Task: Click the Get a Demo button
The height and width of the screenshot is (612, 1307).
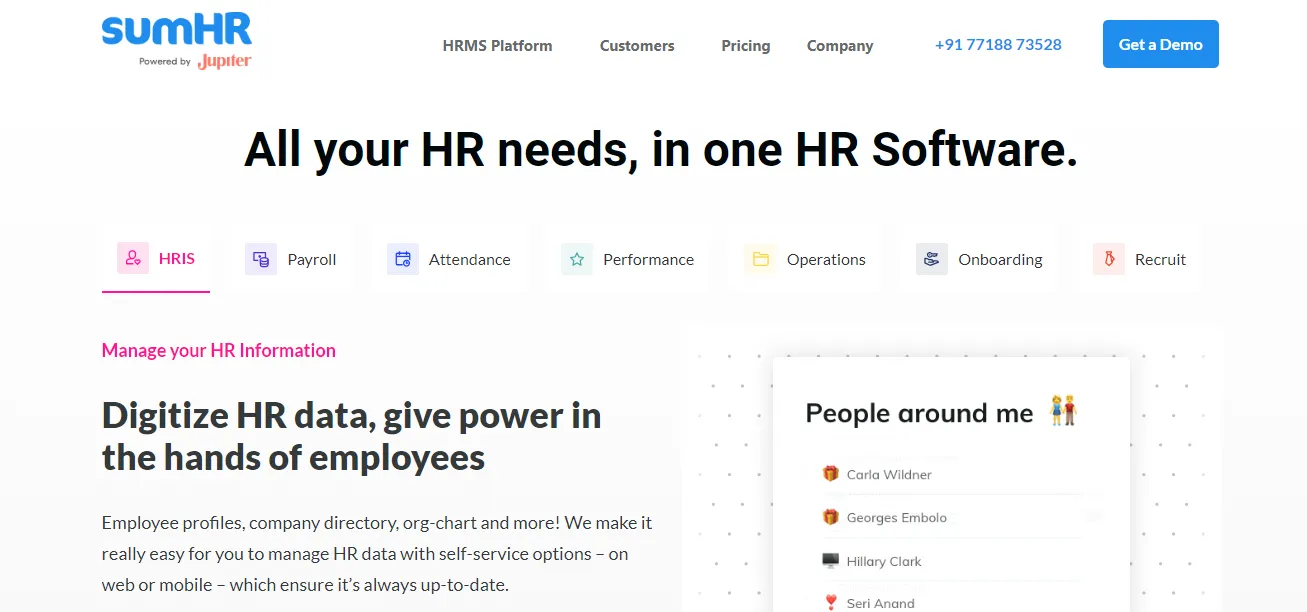Action: pyautogui.click(x=1161, y=44)
